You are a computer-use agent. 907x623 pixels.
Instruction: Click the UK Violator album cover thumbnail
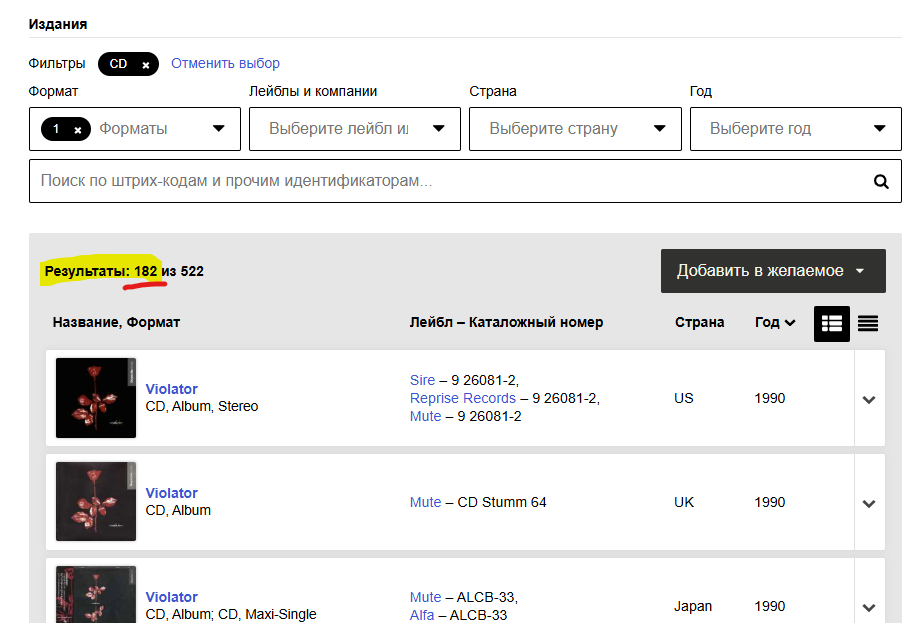(x=95, y=502)
